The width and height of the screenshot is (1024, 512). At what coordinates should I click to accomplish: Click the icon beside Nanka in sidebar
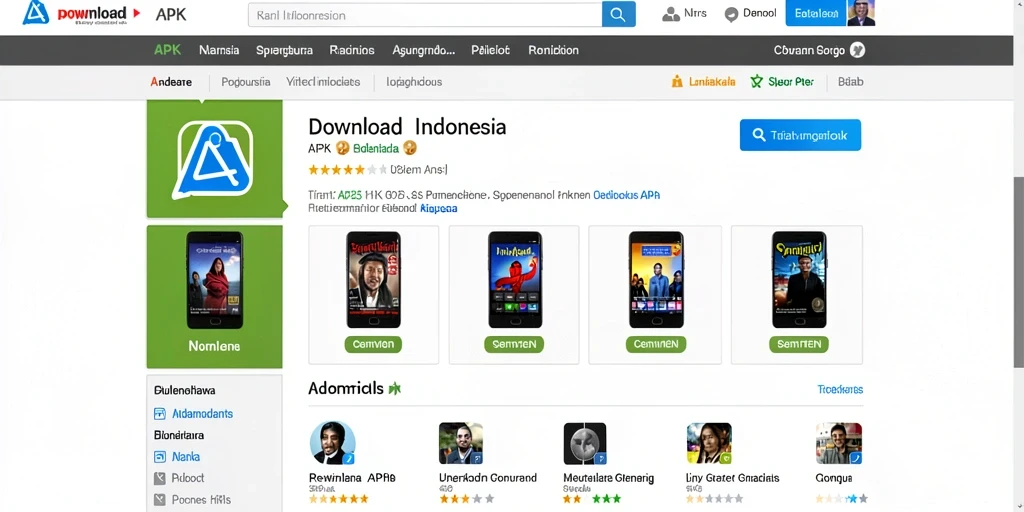pos(160,456)
